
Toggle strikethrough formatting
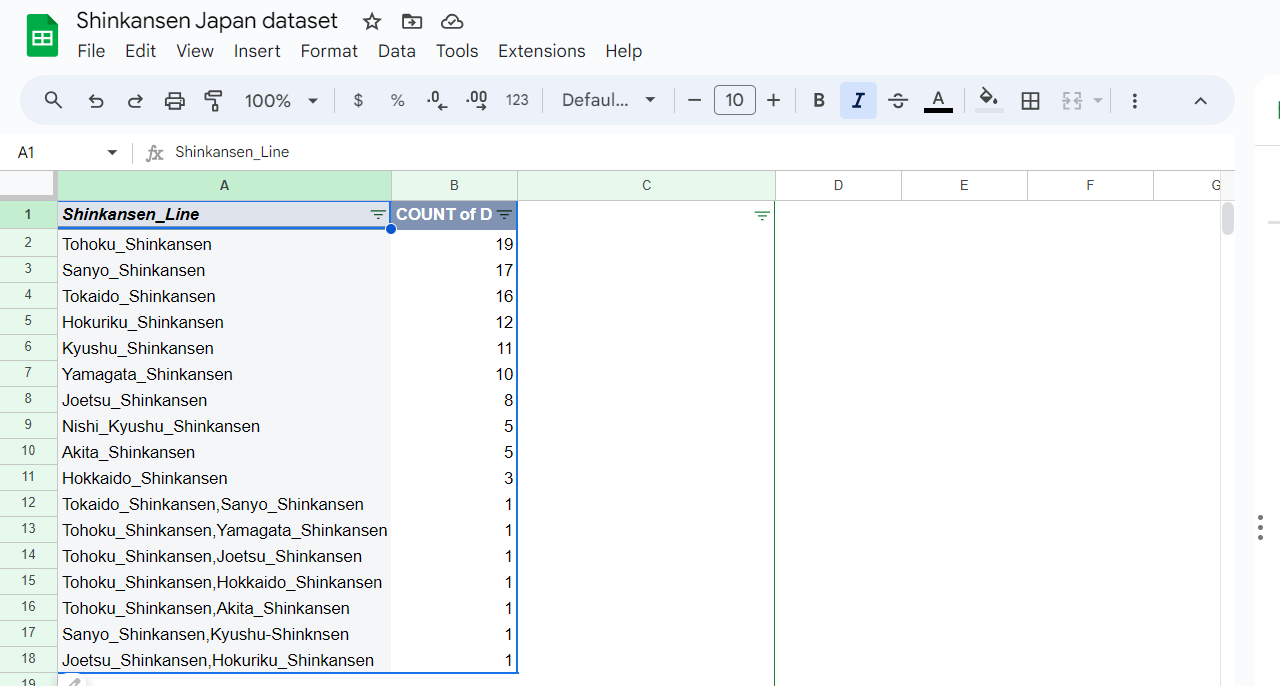898,100
